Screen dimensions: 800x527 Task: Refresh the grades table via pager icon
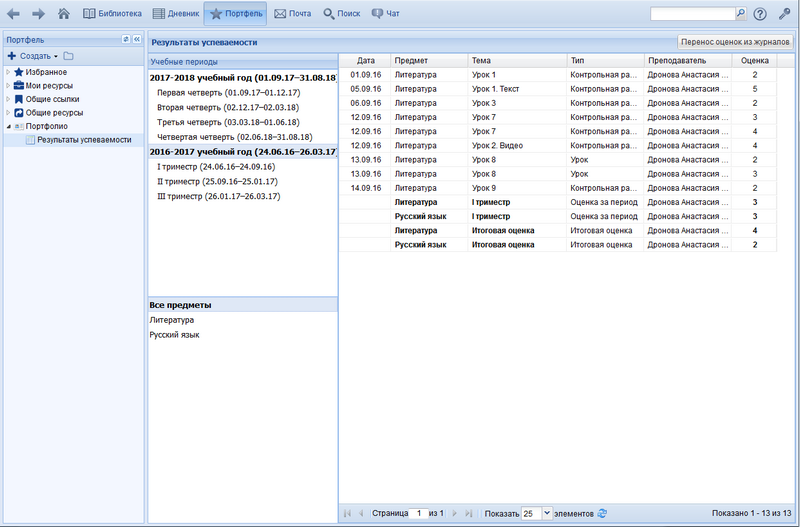point(602,513)
